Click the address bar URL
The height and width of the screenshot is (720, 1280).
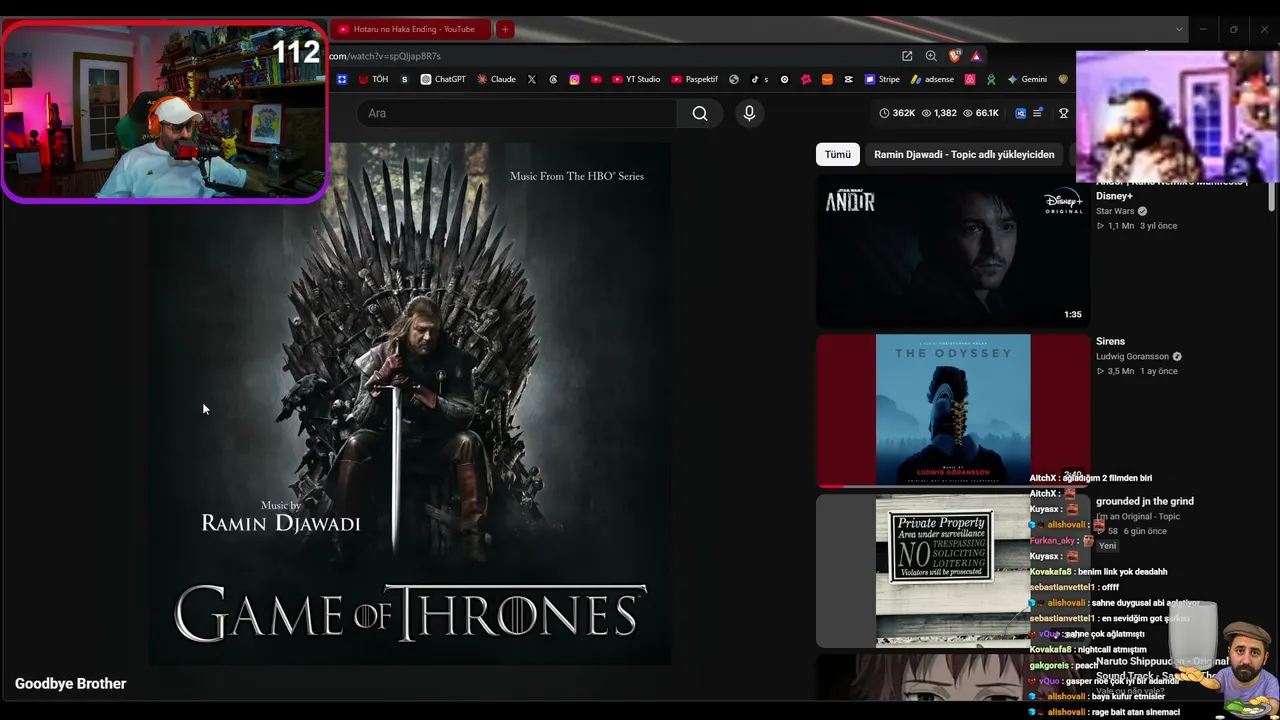385,56
